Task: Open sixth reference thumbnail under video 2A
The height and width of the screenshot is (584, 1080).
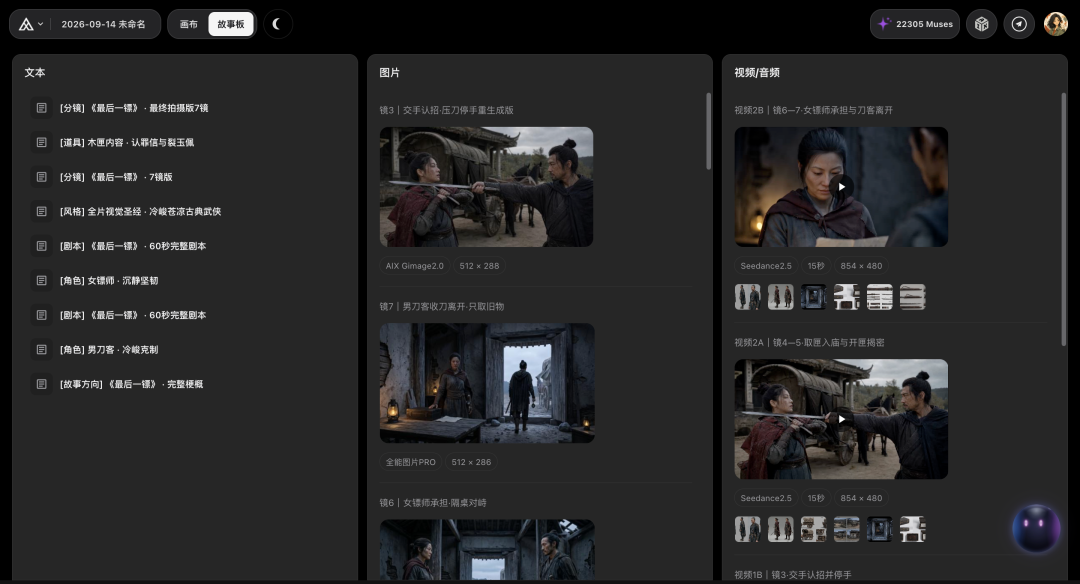Action: [x=913, y=529]
